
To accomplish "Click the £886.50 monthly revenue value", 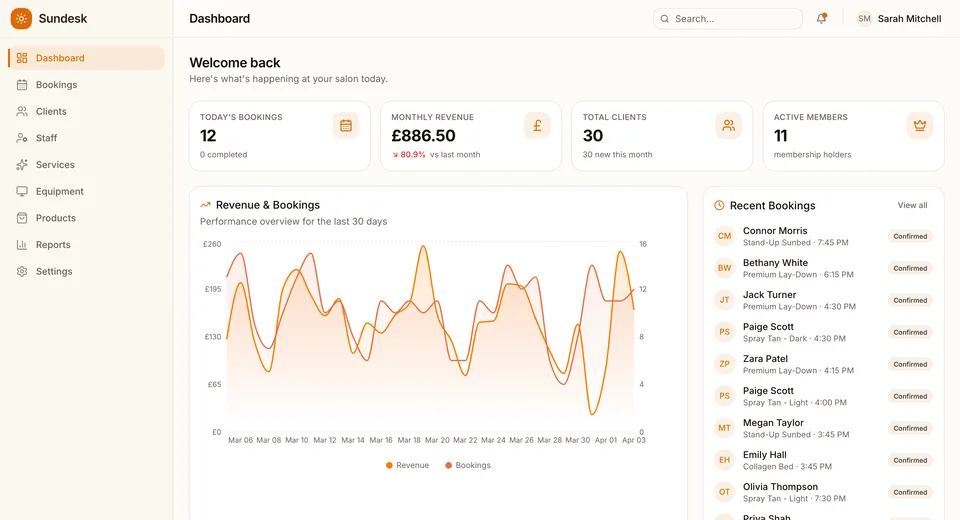I will pyautogui.click(x=424, y=135).
